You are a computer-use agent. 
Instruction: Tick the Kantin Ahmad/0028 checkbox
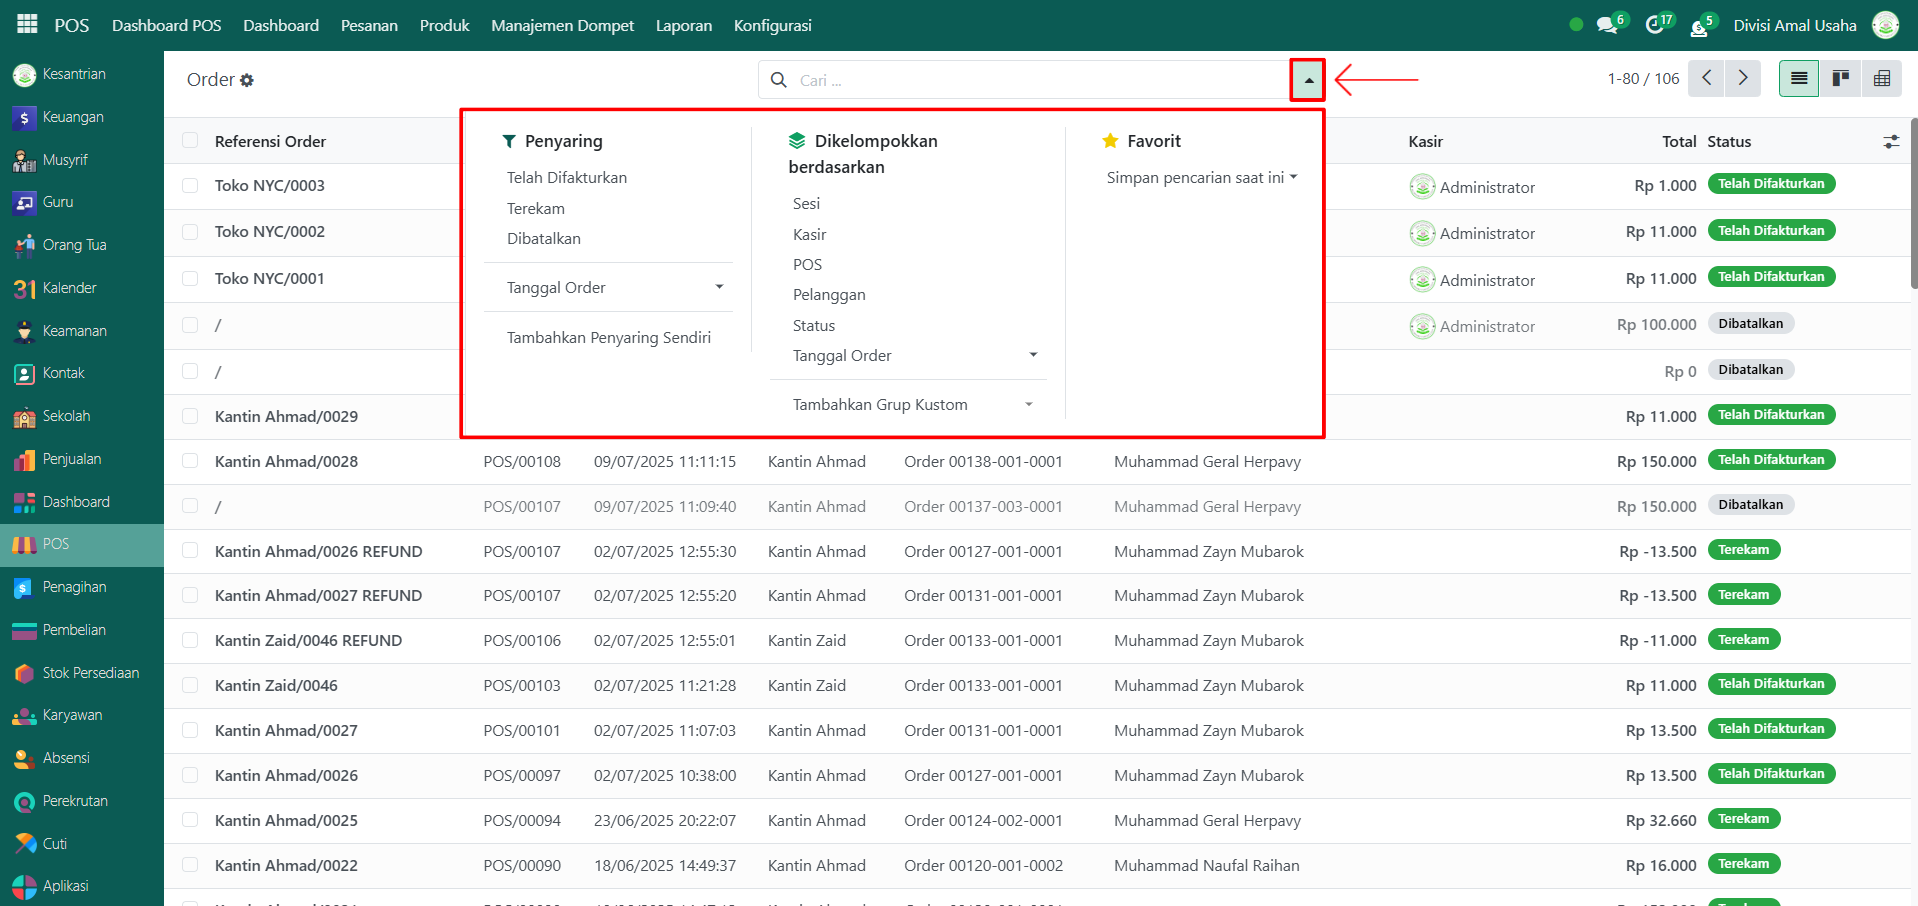190,462
